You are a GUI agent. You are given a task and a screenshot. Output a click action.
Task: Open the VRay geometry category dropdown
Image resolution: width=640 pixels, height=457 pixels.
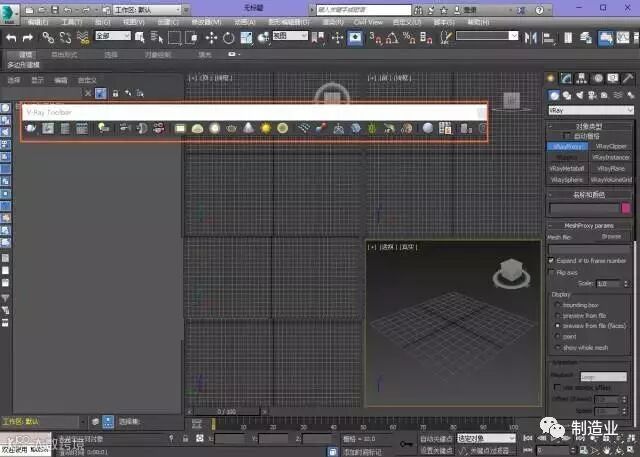590,110
